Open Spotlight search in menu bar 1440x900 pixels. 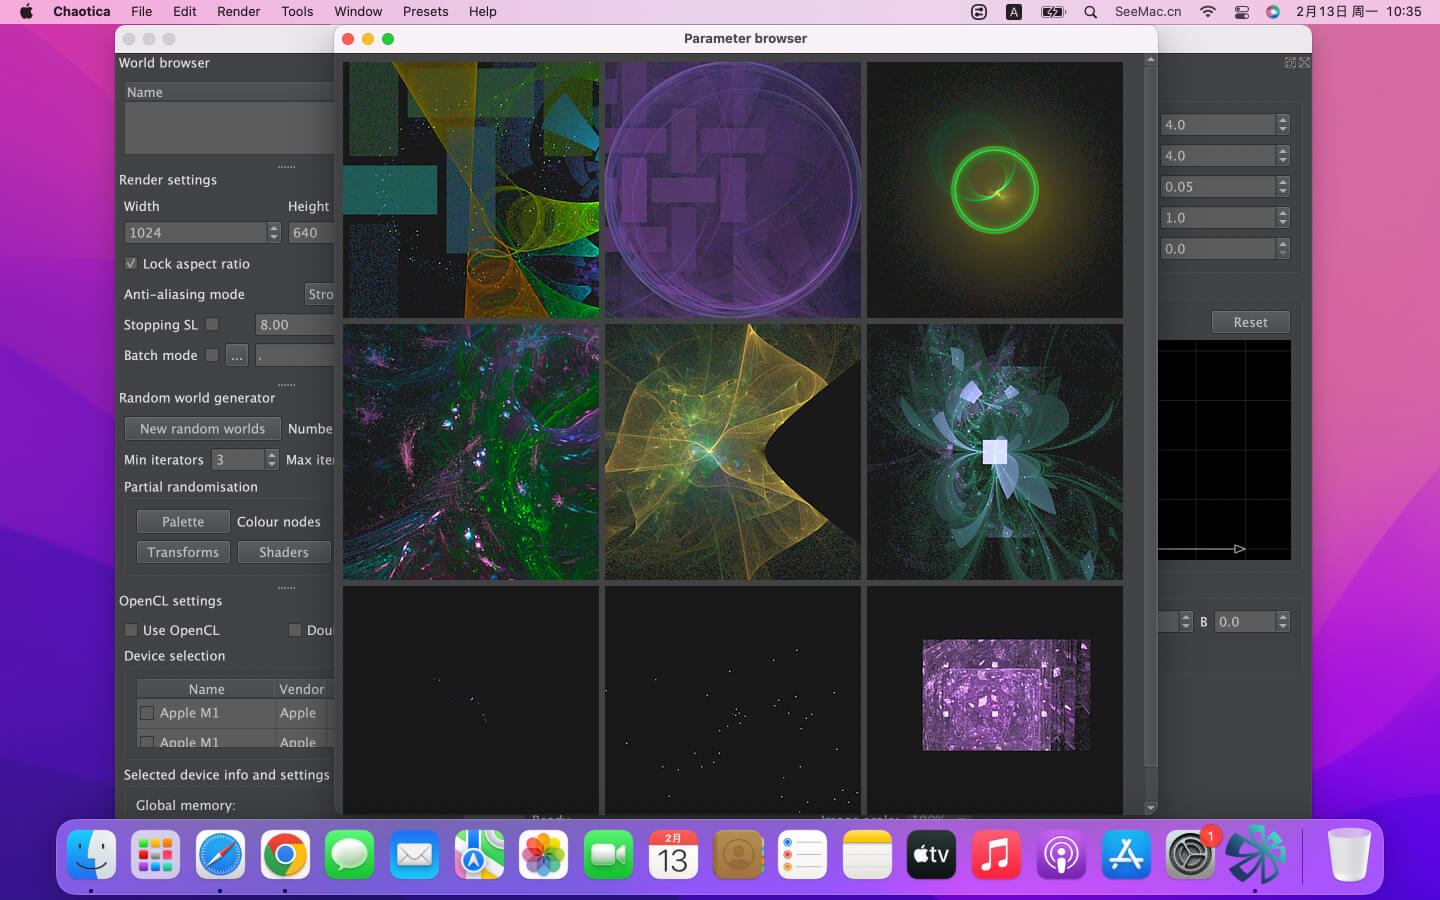tap(1090, 12)
